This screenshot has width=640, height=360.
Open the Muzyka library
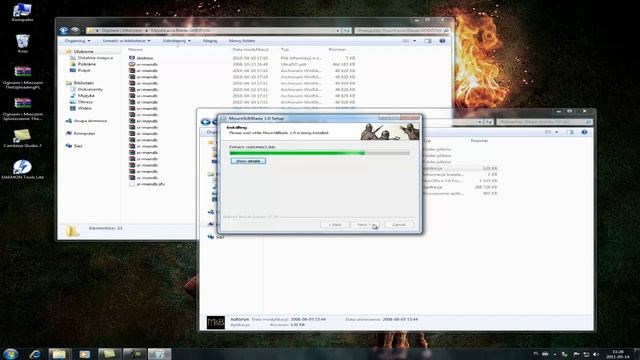point(86,96)
